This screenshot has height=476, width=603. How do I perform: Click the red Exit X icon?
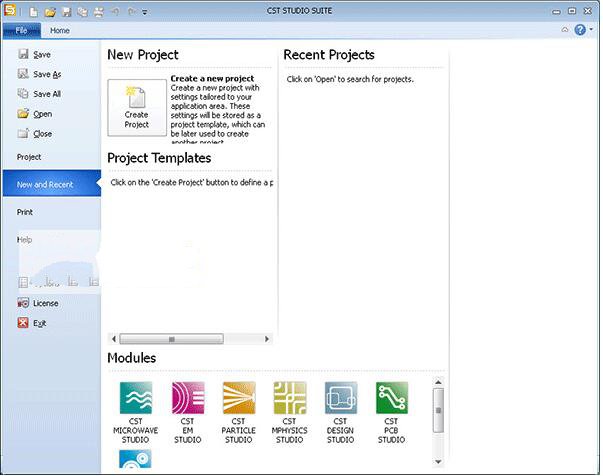(23, 323)
